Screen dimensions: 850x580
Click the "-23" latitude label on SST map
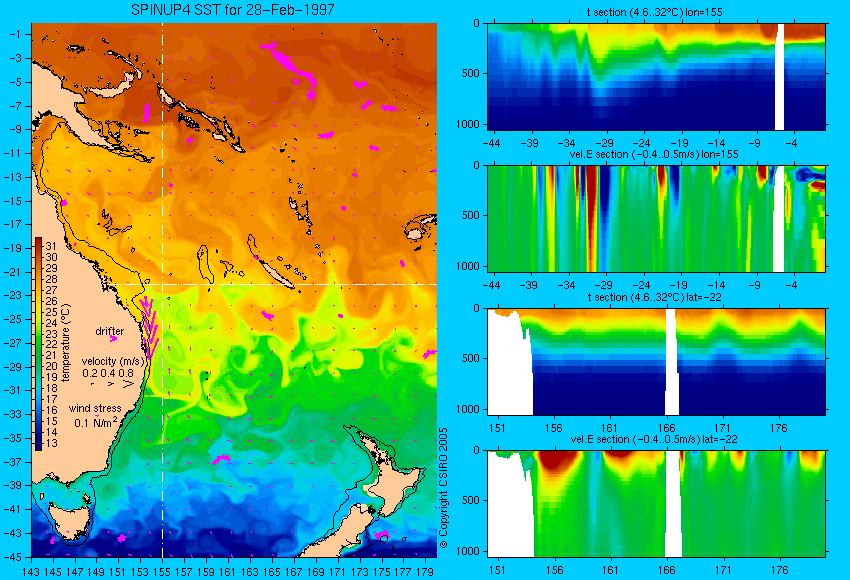coord(14,295)
